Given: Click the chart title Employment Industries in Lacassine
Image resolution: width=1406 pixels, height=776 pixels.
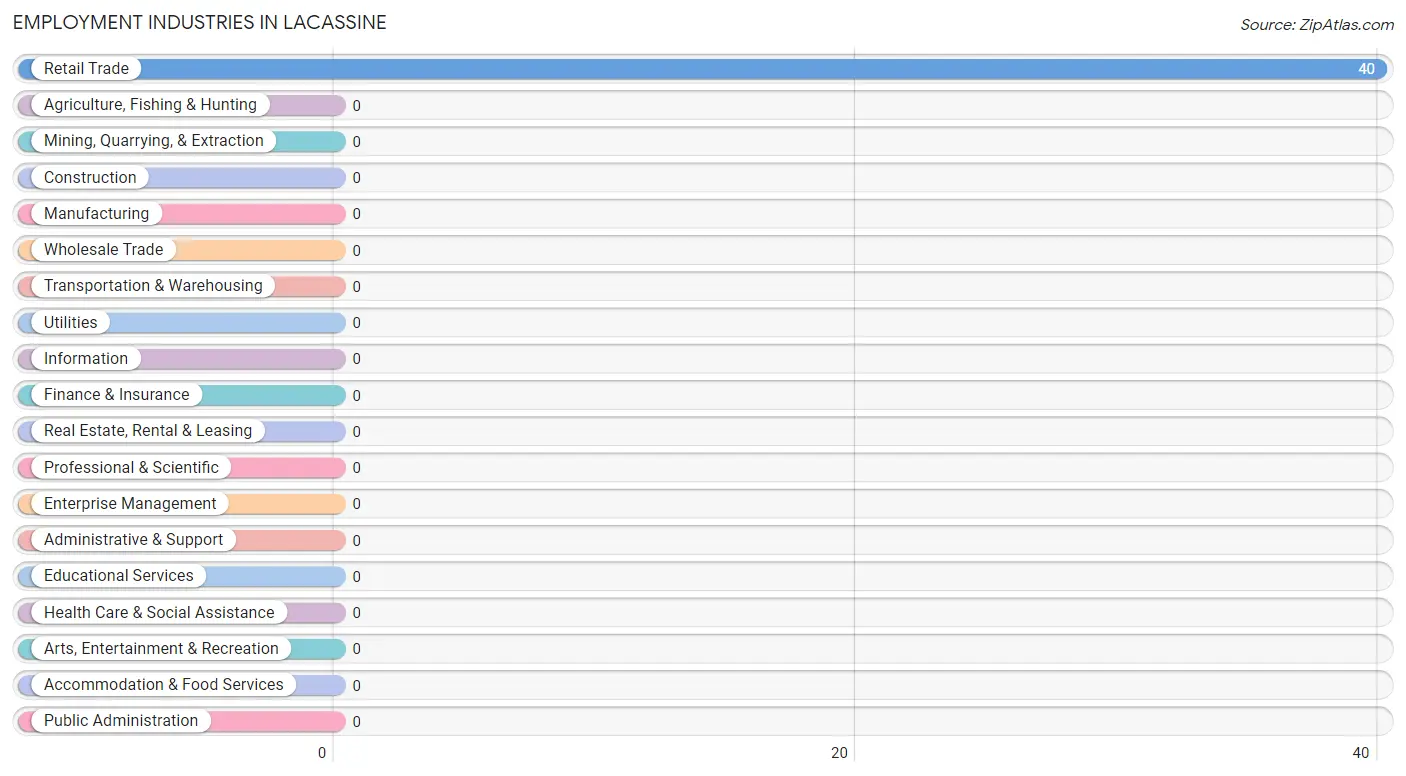Looking at the screenshot, I should (x=200, y=22).
